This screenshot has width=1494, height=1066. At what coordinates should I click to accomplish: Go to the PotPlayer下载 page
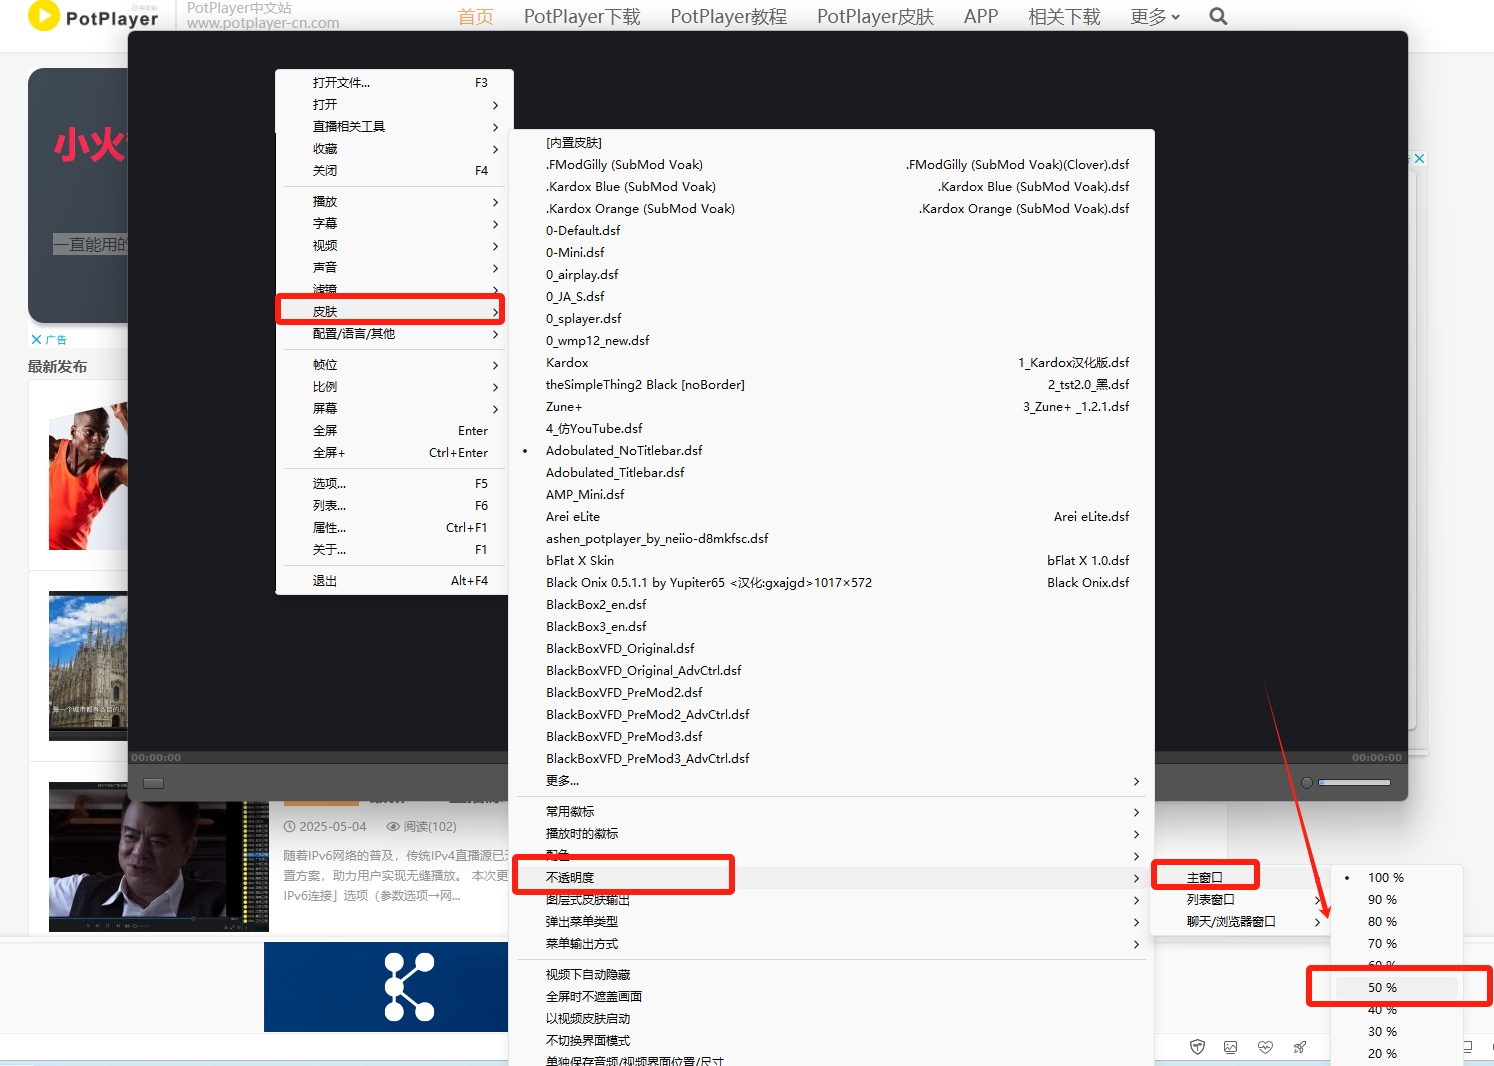tap(582, 16)
